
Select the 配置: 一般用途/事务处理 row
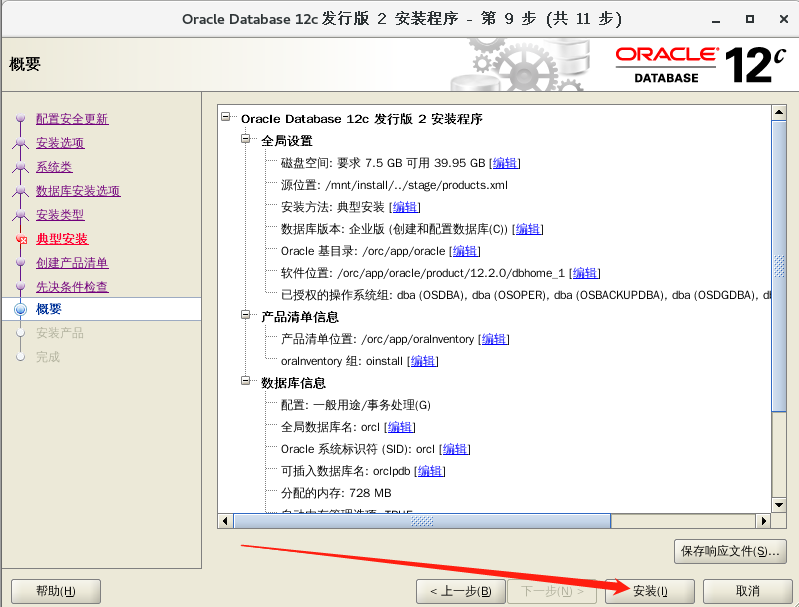356,405
